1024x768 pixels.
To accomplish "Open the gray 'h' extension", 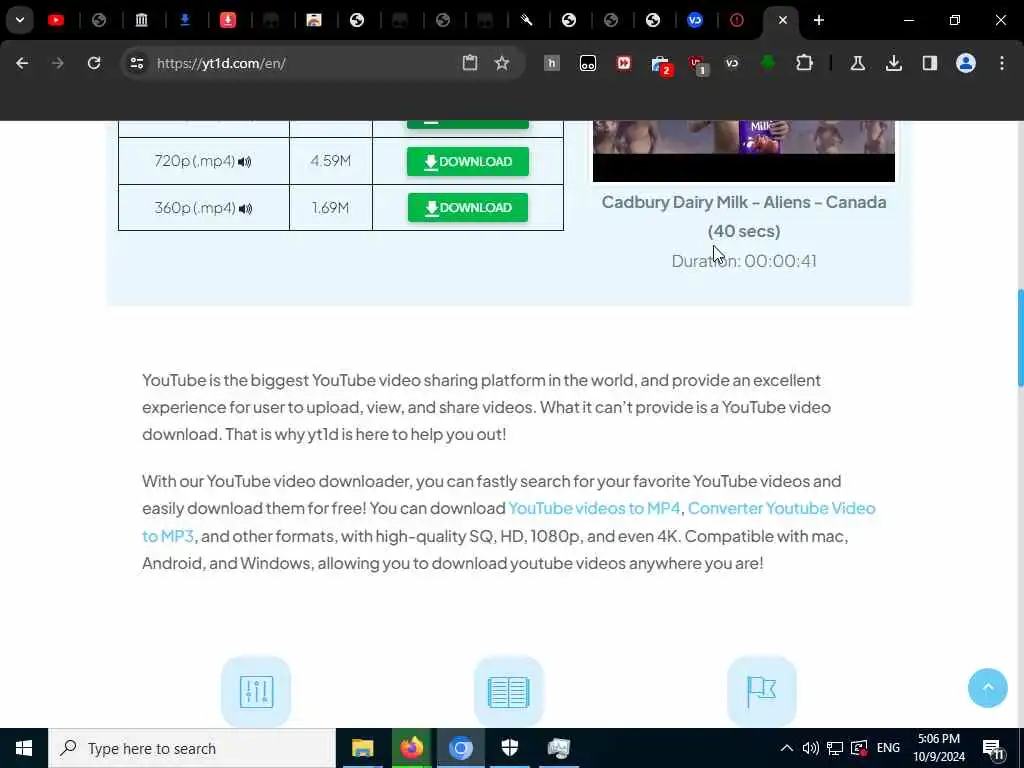I will [x=552, y=63].
